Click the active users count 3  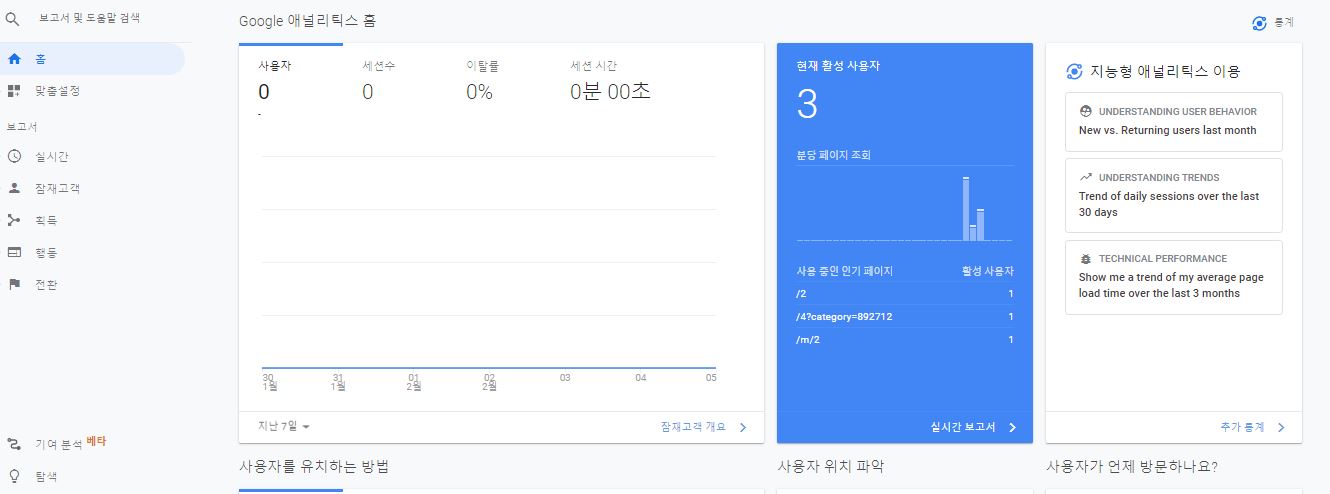pyautogui.click(x=808, y=105)
